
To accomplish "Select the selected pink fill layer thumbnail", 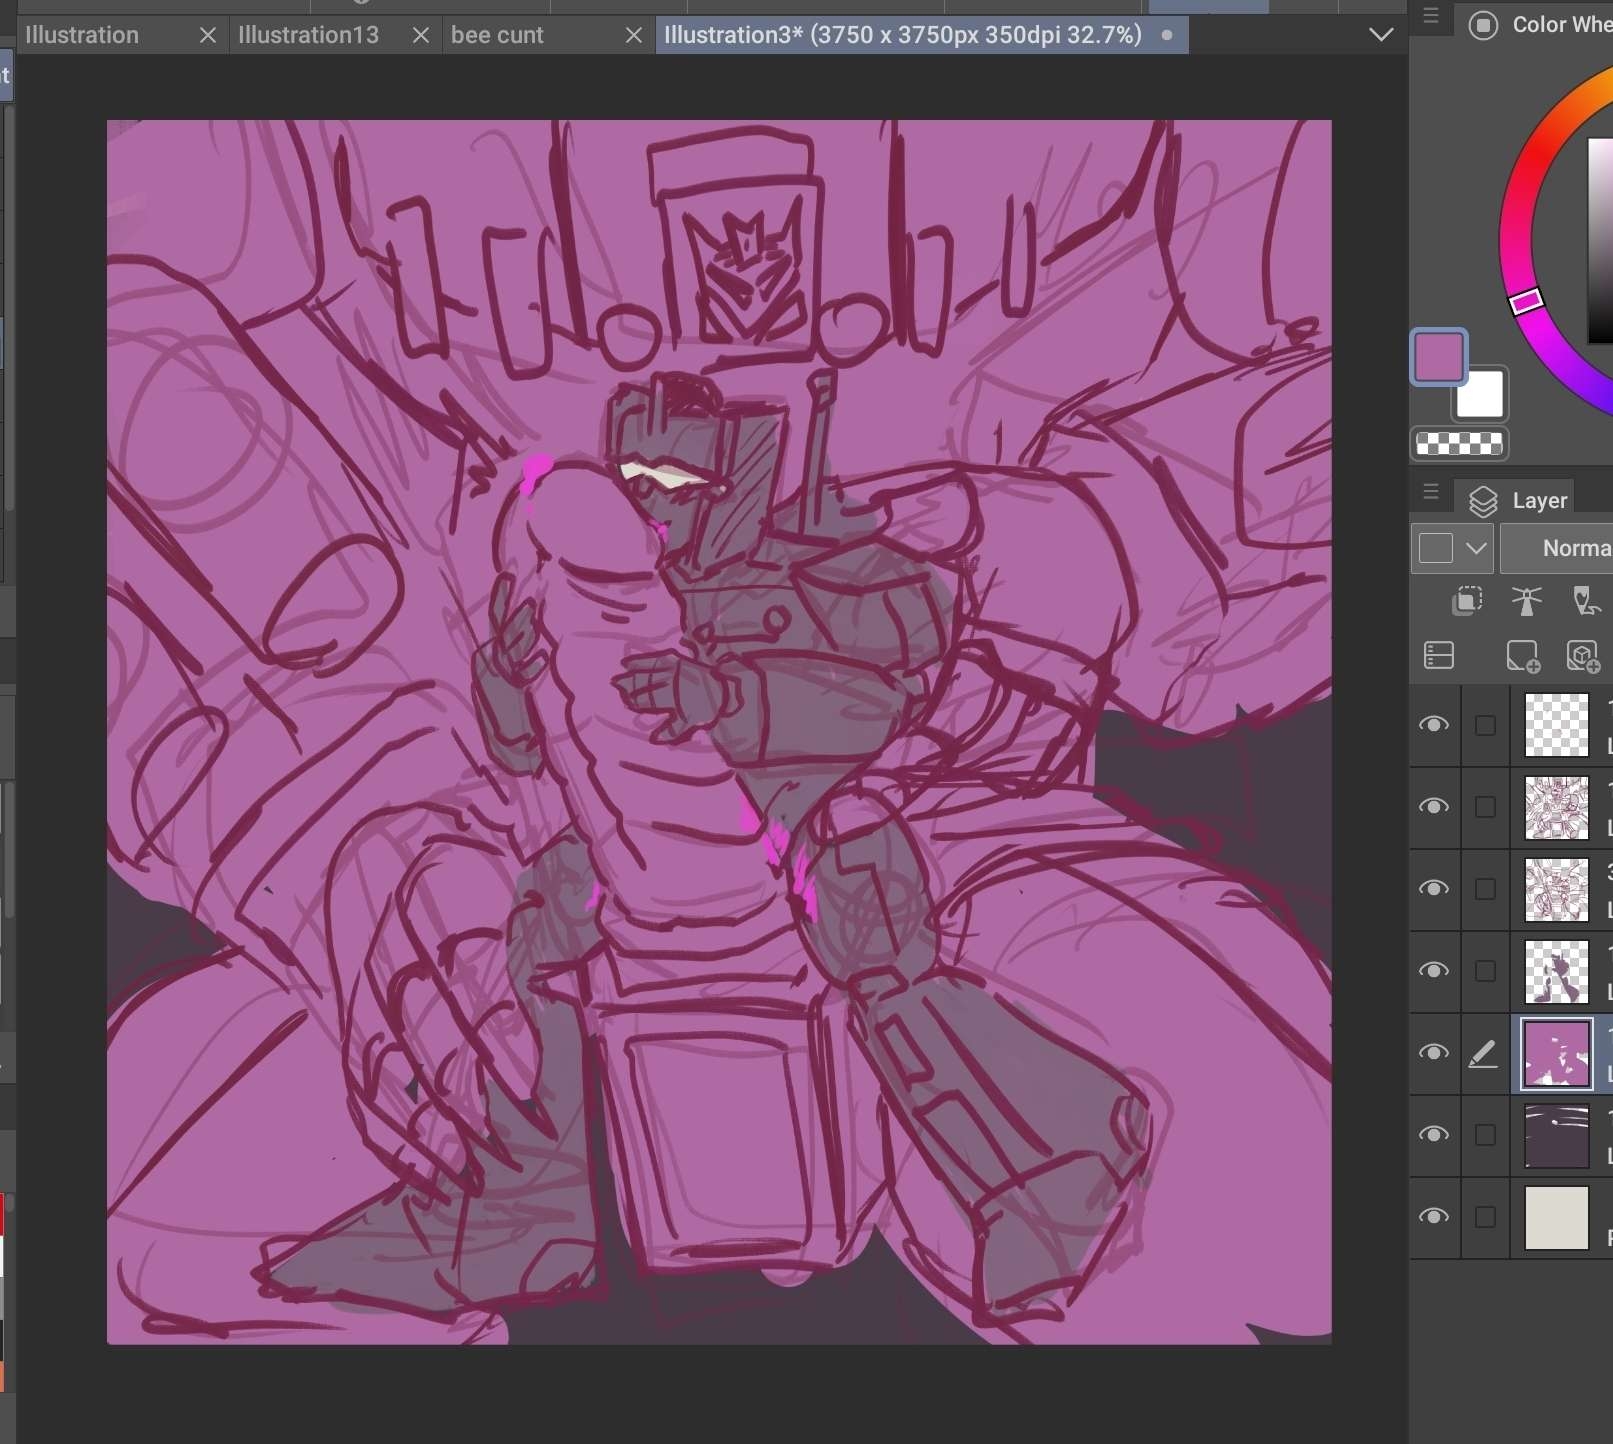I will [1556, 1053].
